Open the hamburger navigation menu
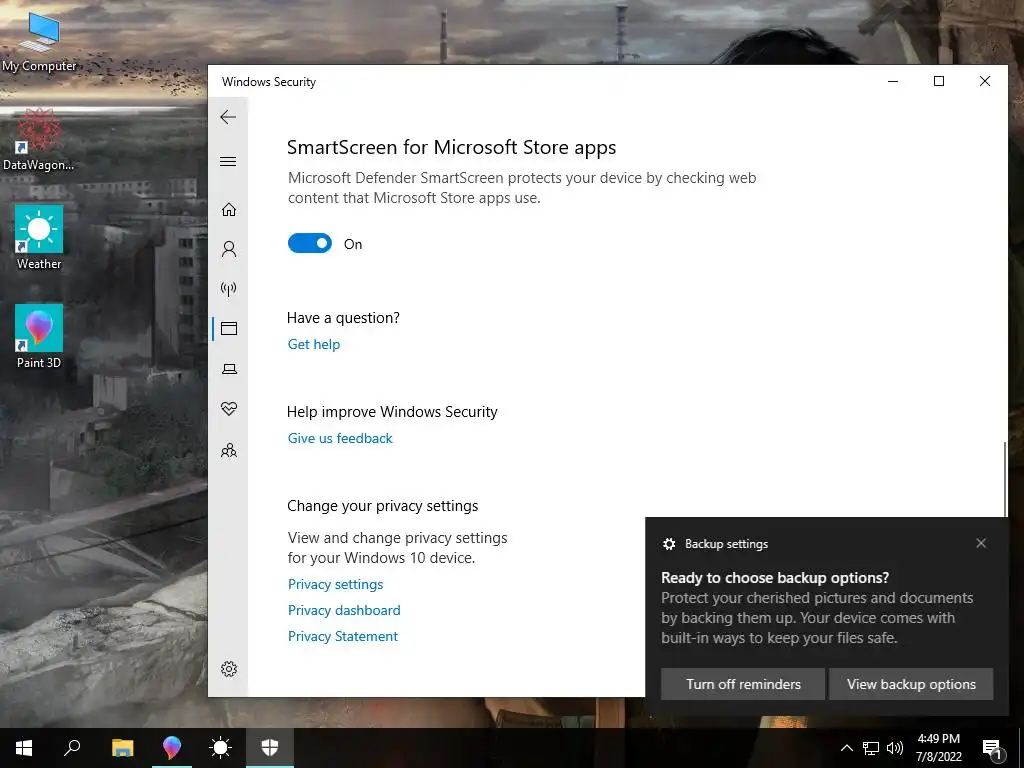This screenshot has height=768, width=1024. point(228,161)
